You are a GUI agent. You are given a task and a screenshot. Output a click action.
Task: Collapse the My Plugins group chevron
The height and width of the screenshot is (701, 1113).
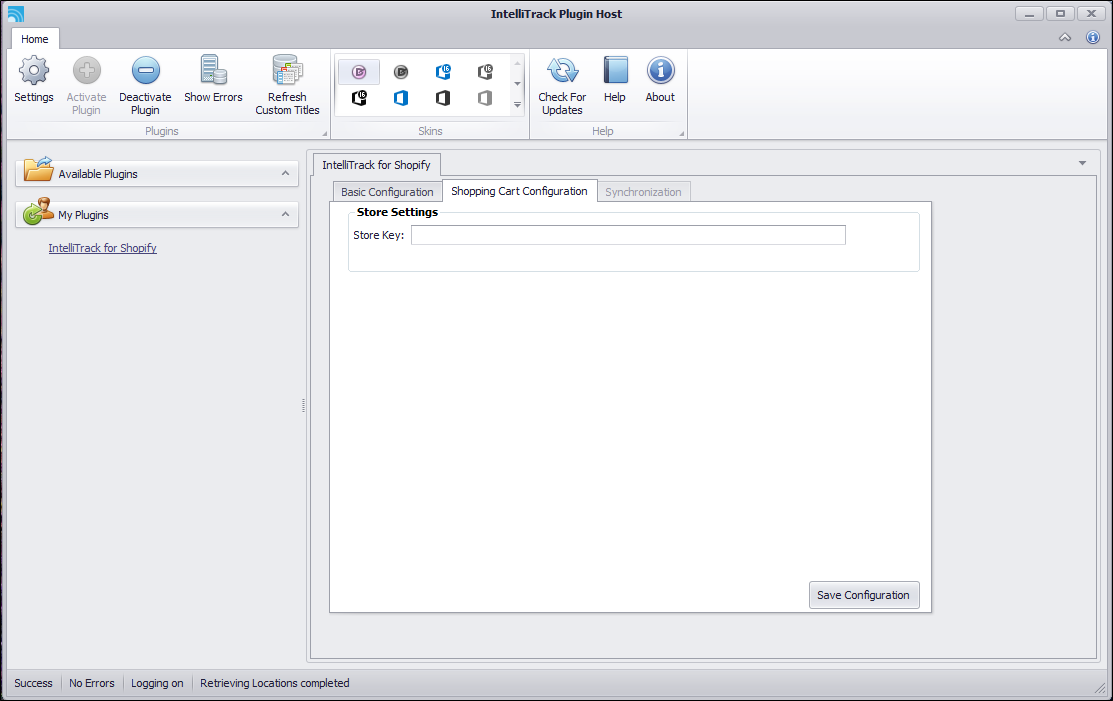click(x=285, y=214)
